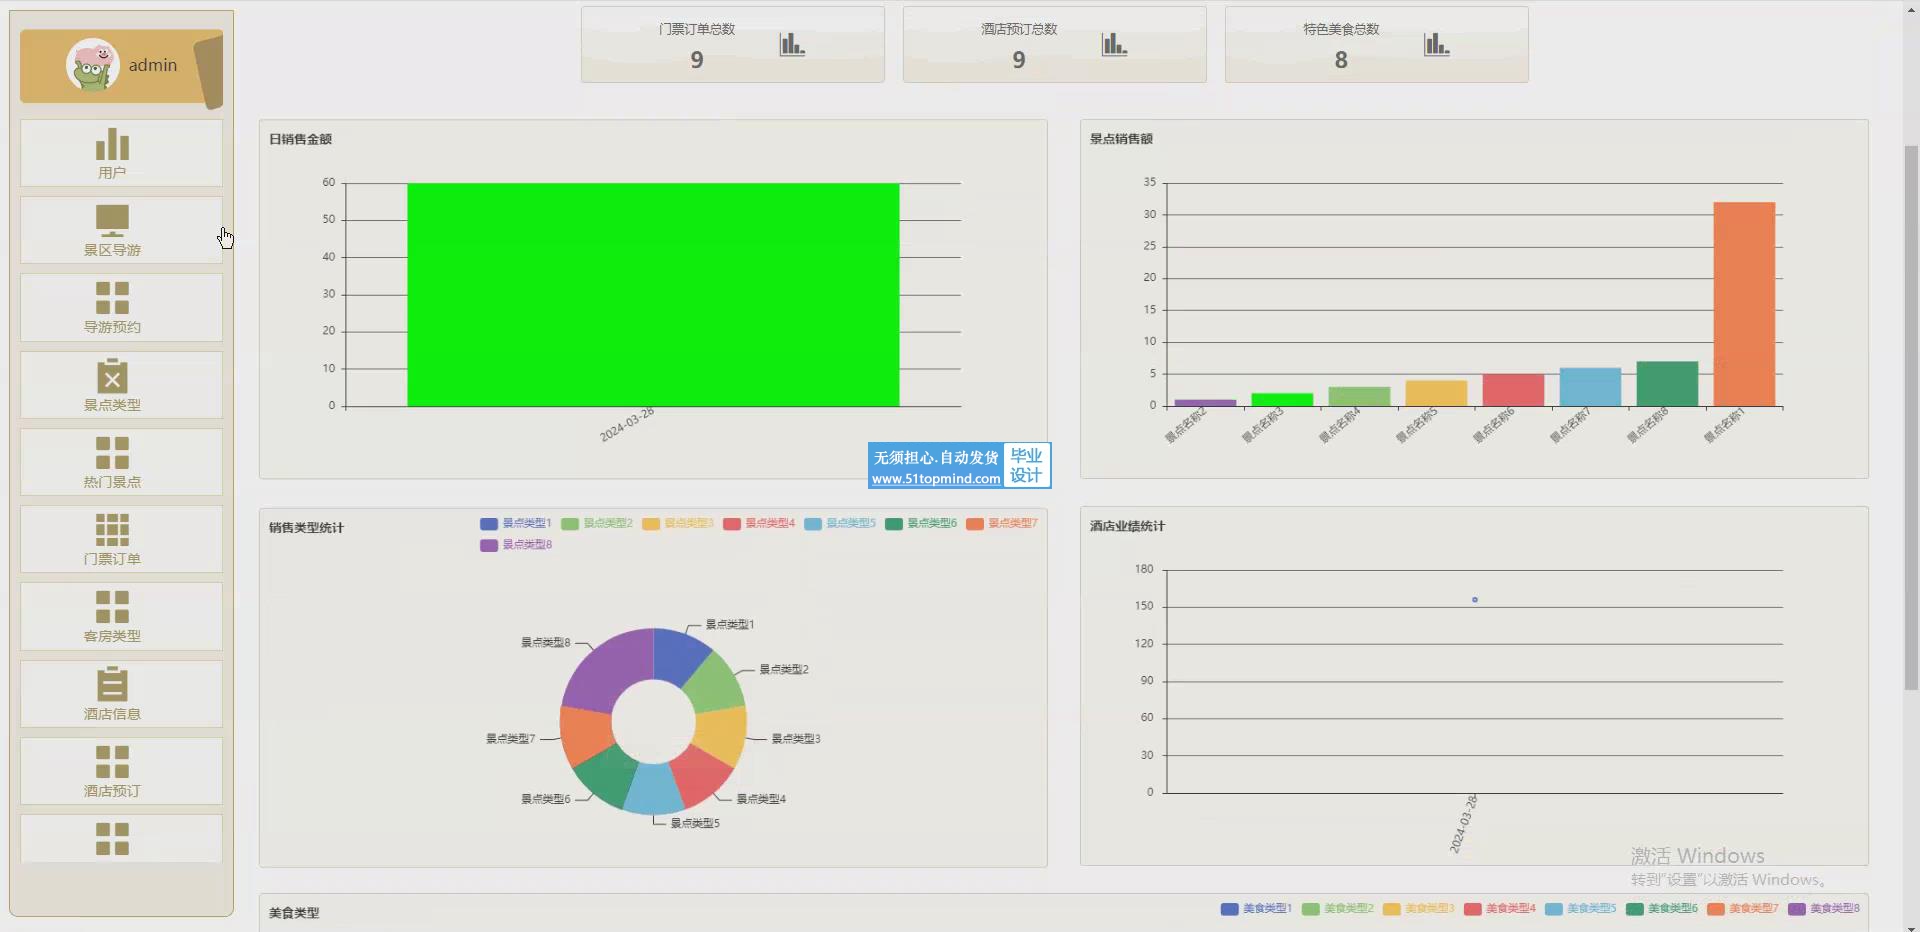The width and height of the screenshot is (1920, 932).
Task: Toggle 景点类型4 legend in 销售类型统计
Action: (759, 523)
